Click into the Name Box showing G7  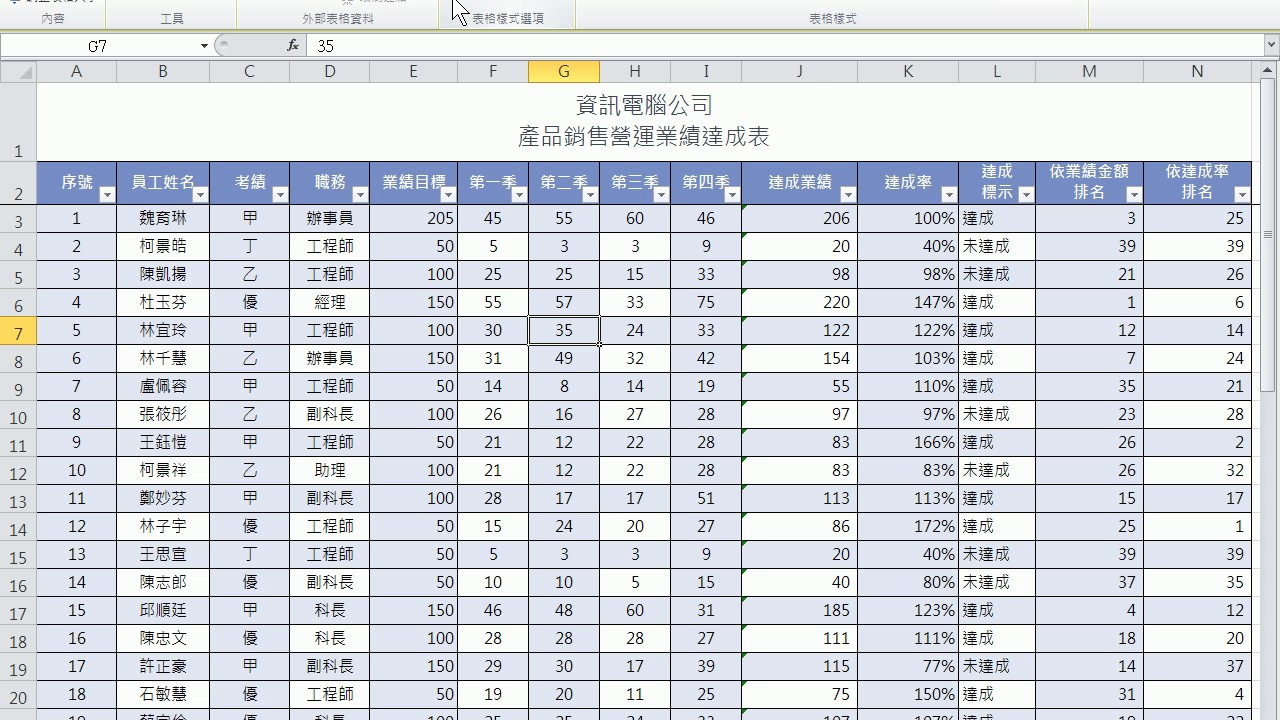click(98, 46)
